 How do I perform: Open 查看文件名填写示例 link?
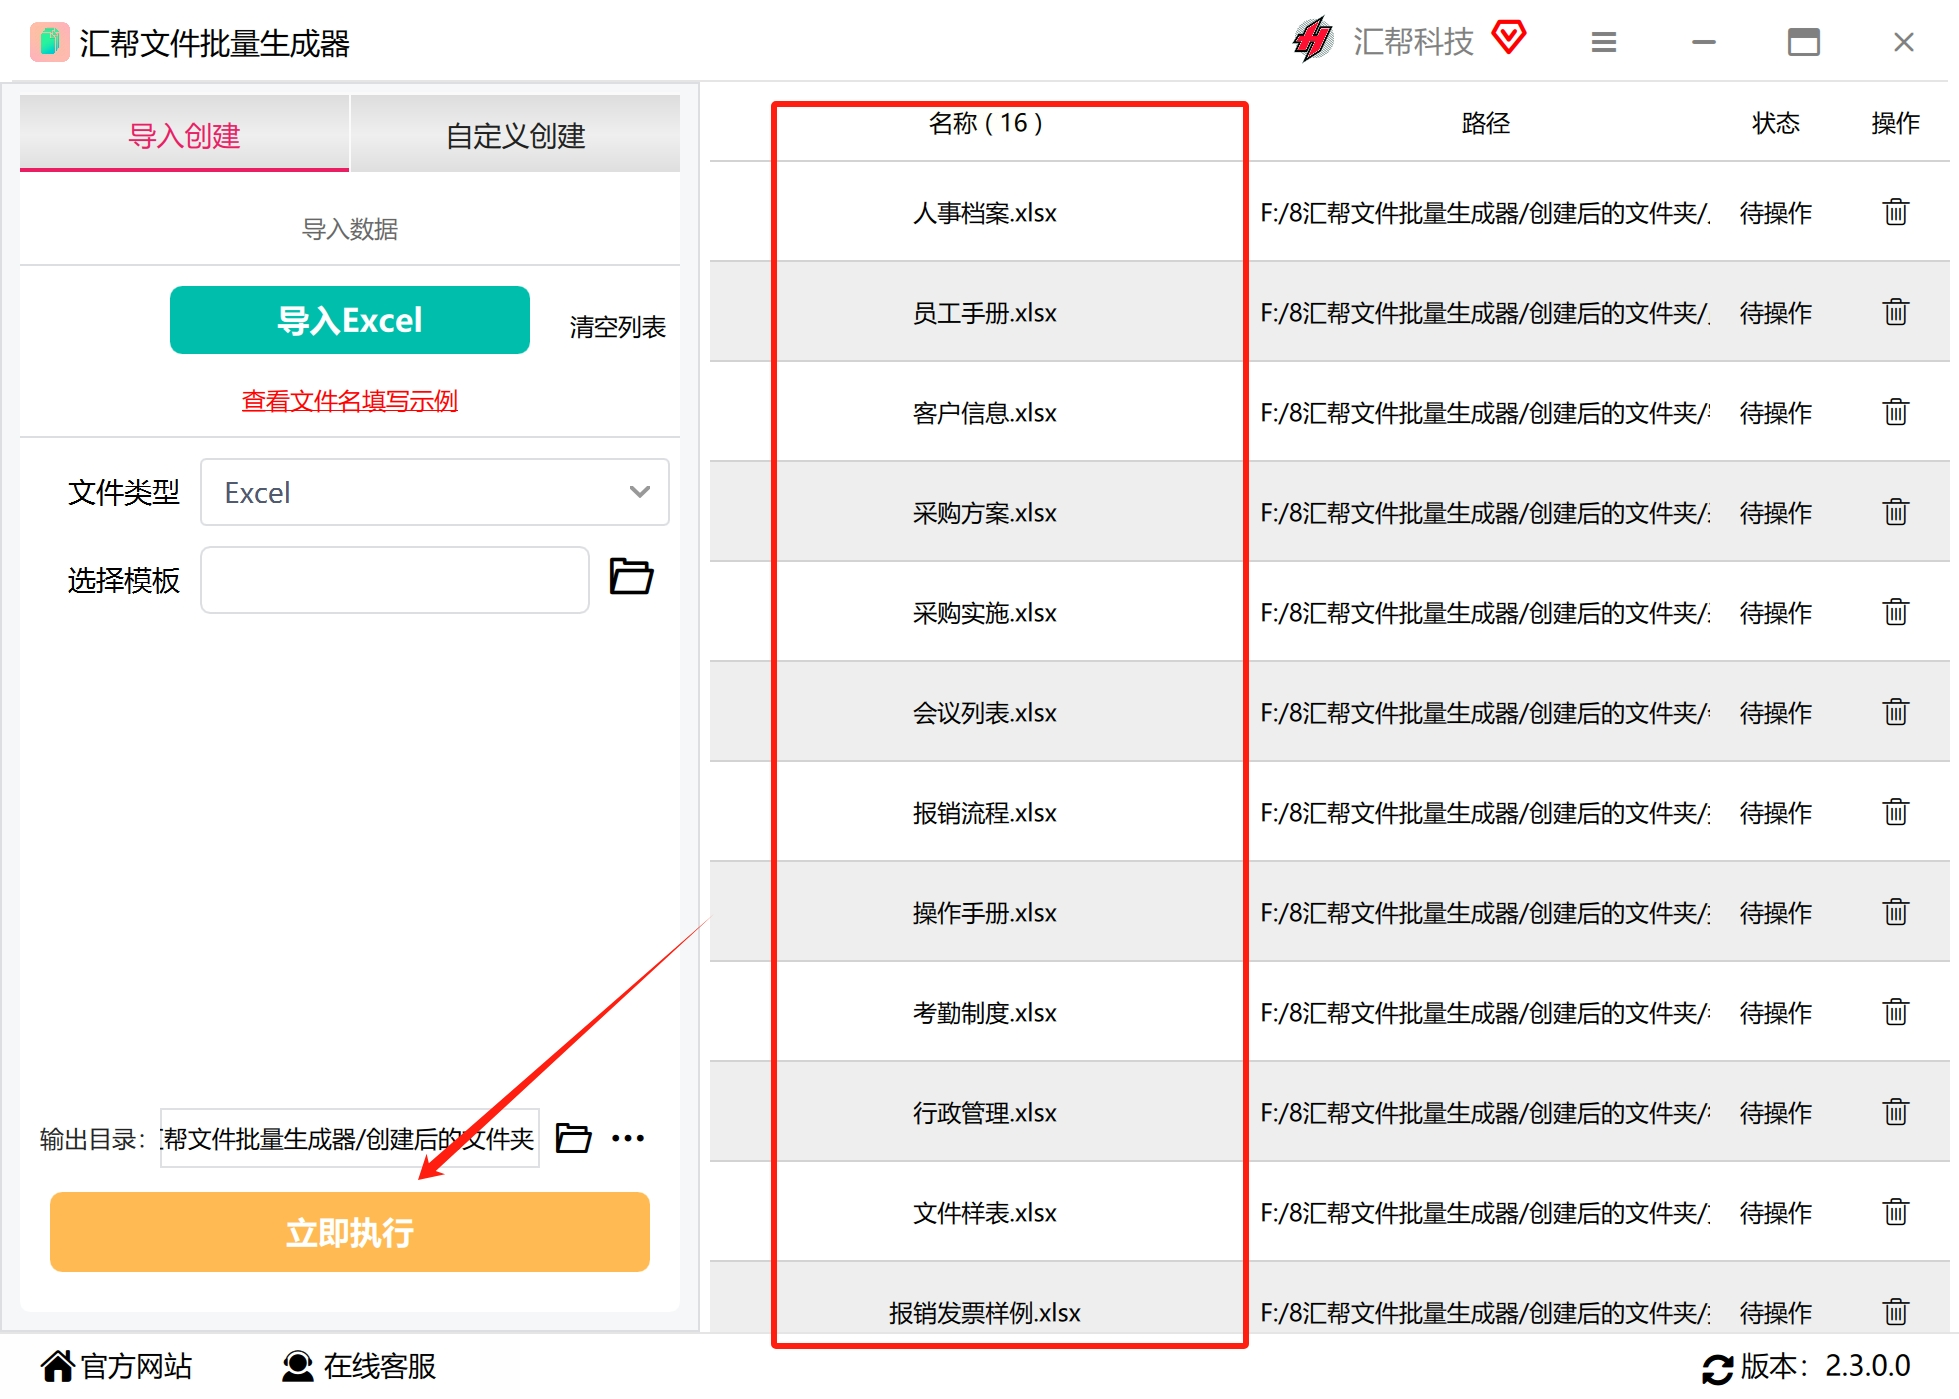point(350,401)
